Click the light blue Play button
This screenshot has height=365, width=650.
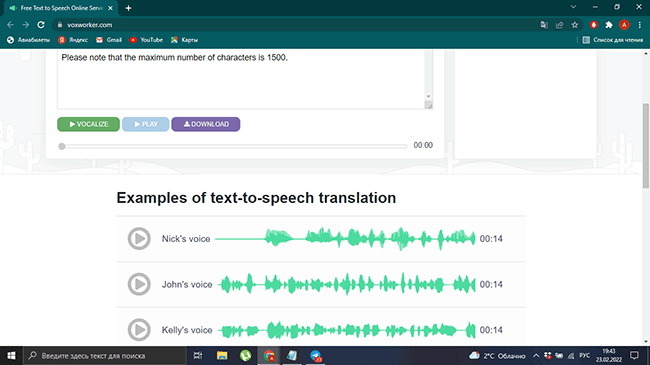pos(146,124)
